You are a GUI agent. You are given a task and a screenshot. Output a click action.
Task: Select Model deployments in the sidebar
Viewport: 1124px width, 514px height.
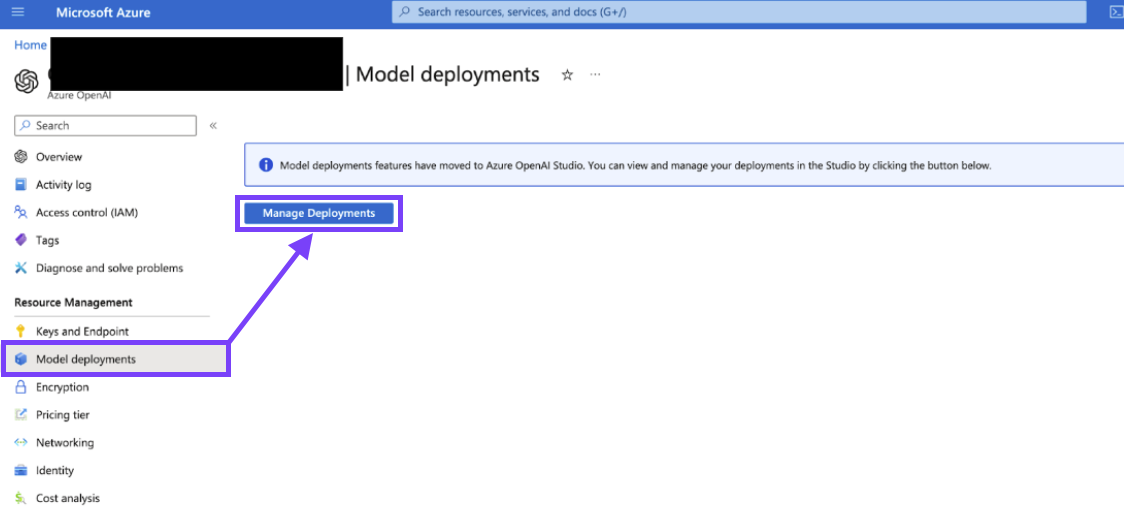(116, 359)
